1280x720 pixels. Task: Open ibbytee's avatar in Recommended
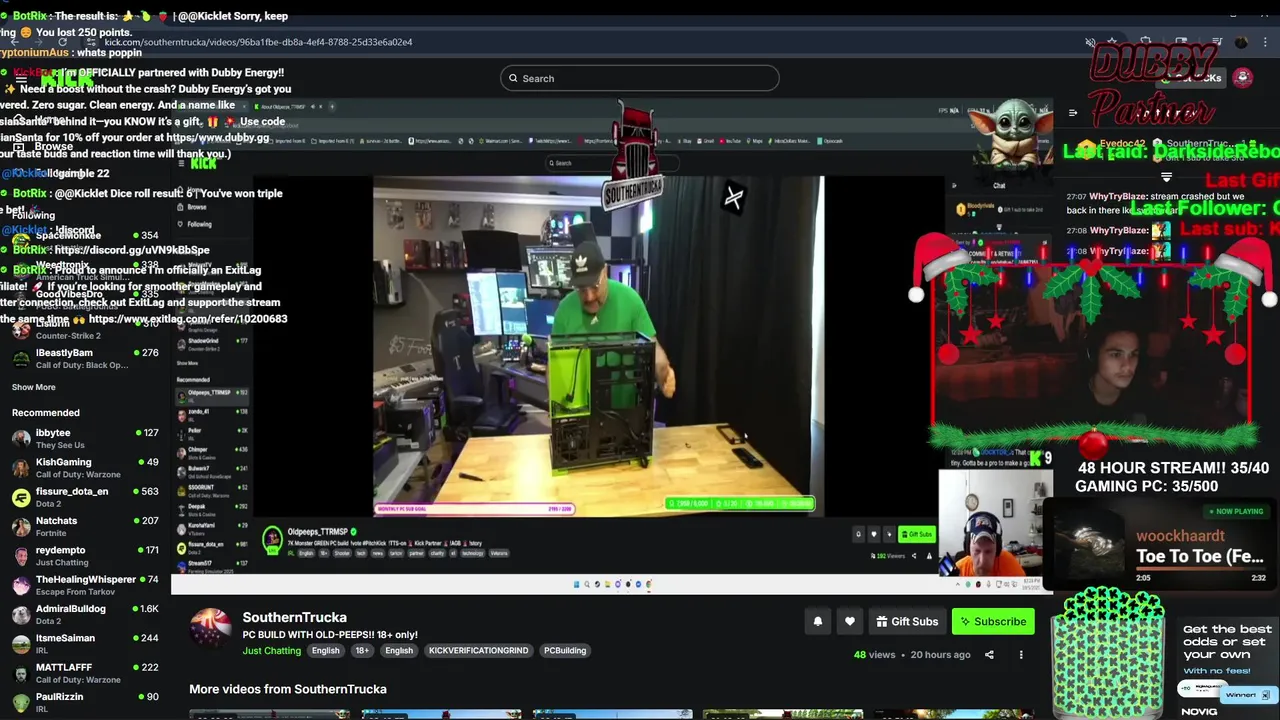(x=21, y=439)
